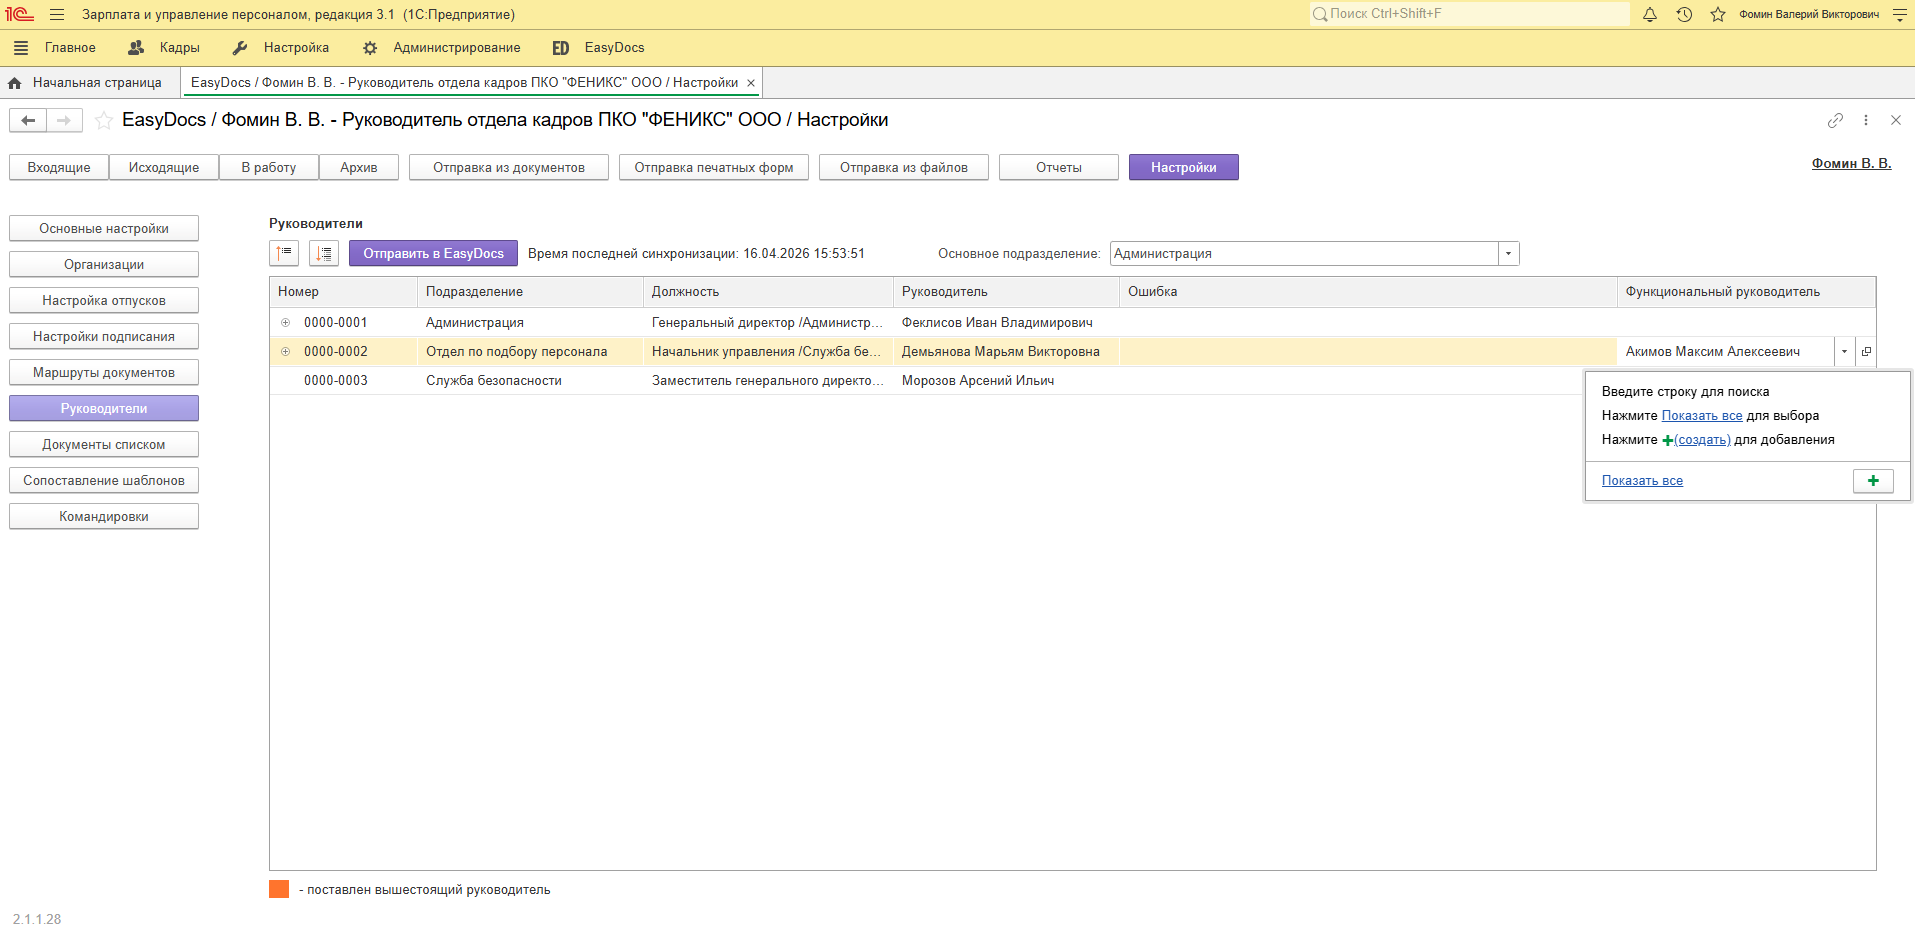Image resolution: width=1915 pixels, height=939 pixels.
Task: Open Основное подразделение dropdown arrow
Action: 1508,254
